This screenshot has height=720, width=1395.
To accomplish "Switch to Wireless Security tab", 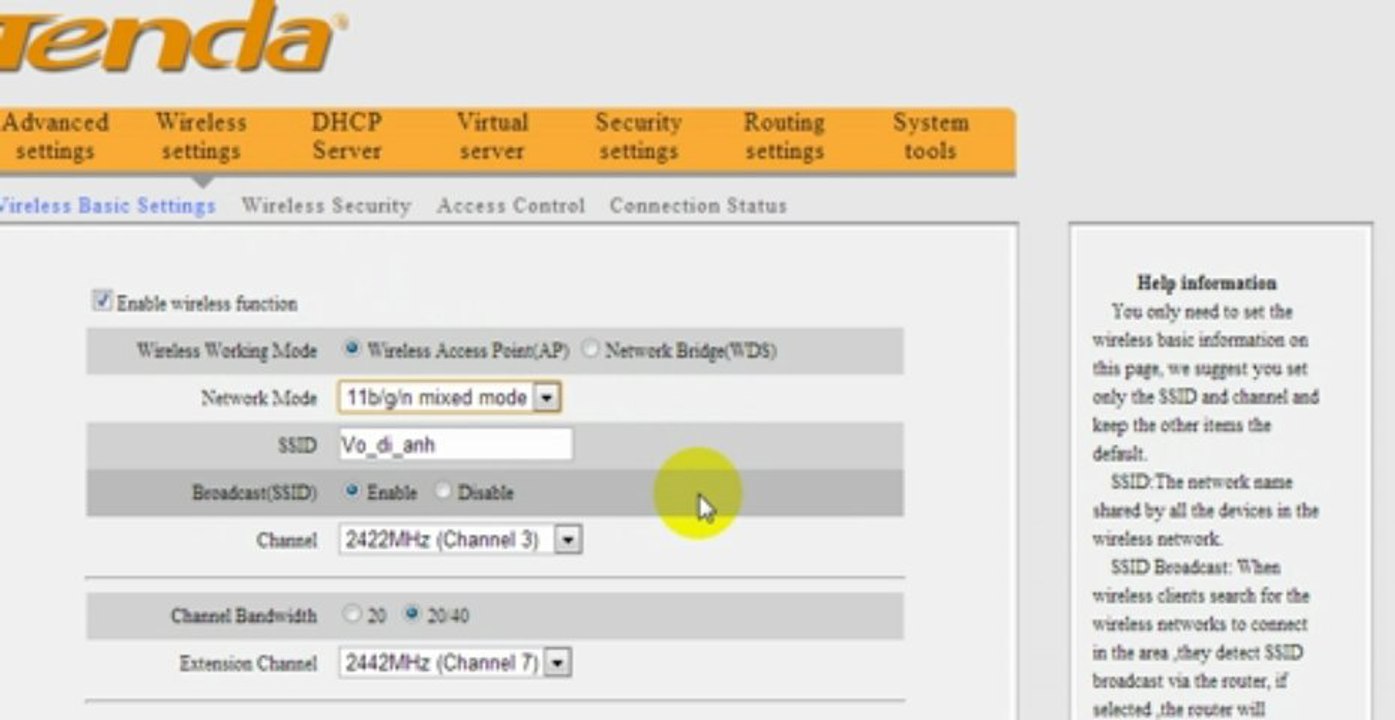I will pos(326,206).
